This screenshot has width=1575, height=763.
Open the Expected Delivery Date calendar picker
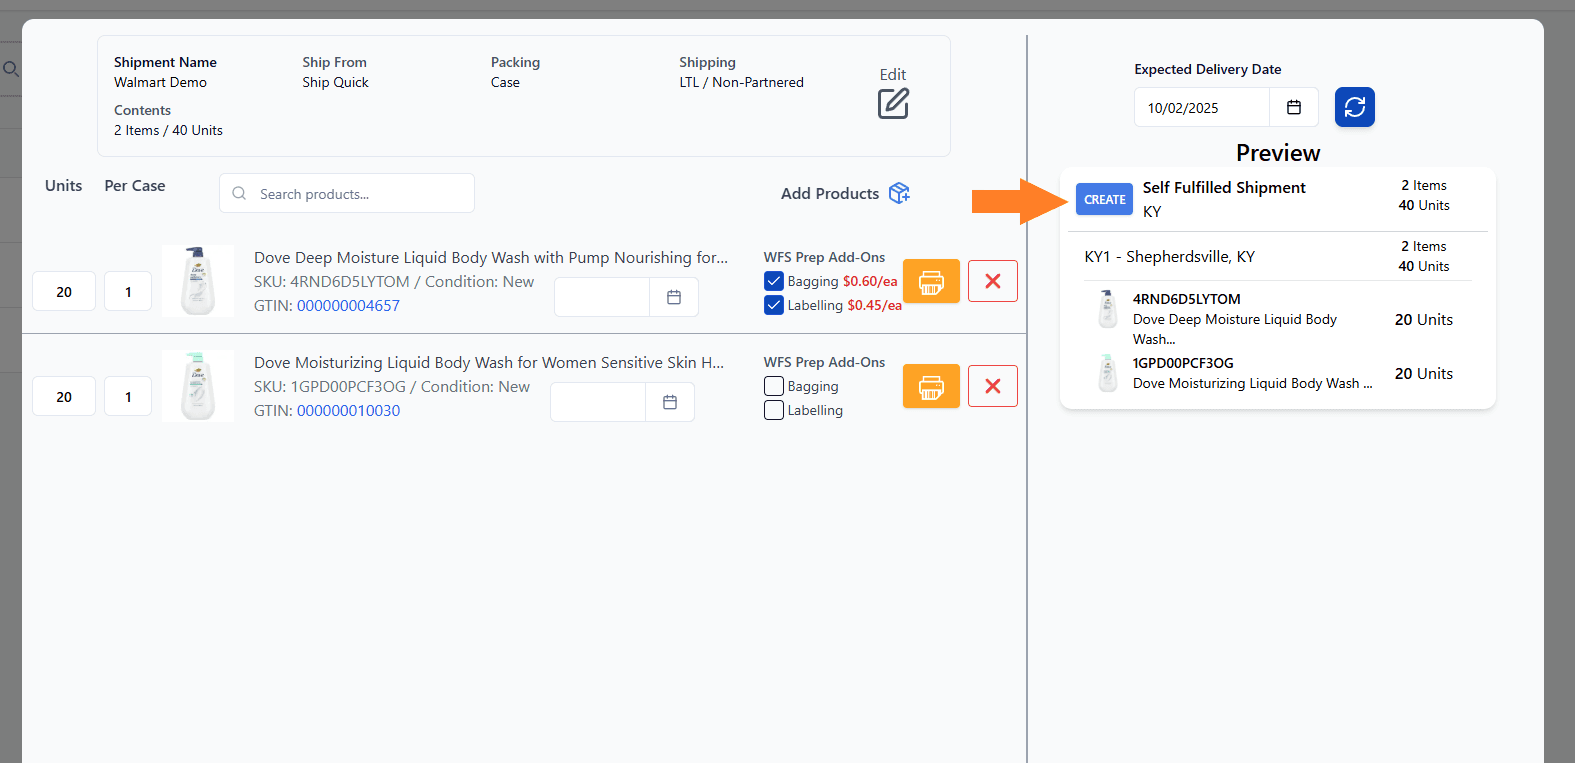[x=1293, y=107]
